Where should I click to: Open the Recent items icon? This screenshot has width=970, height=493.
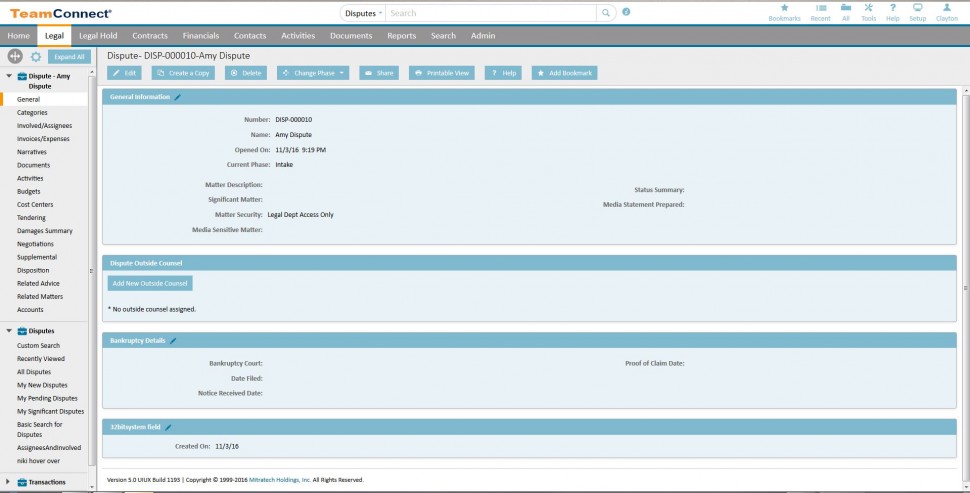tap(821, 8)
